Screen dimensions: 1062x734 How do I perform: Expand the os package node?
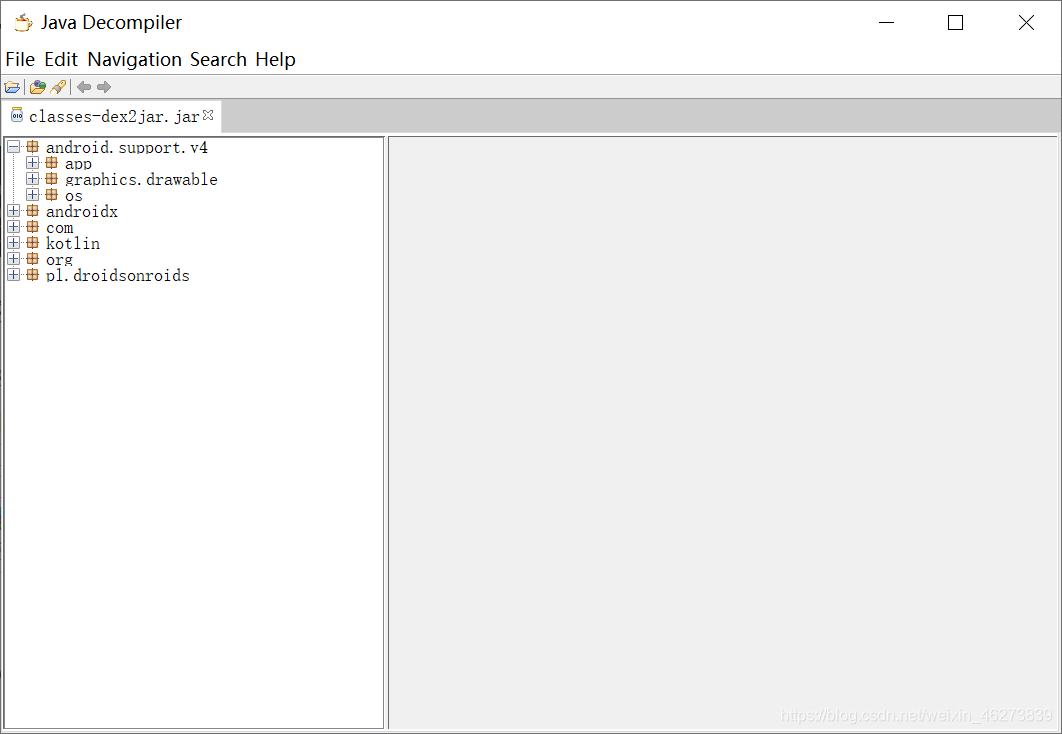pos(32,195)
